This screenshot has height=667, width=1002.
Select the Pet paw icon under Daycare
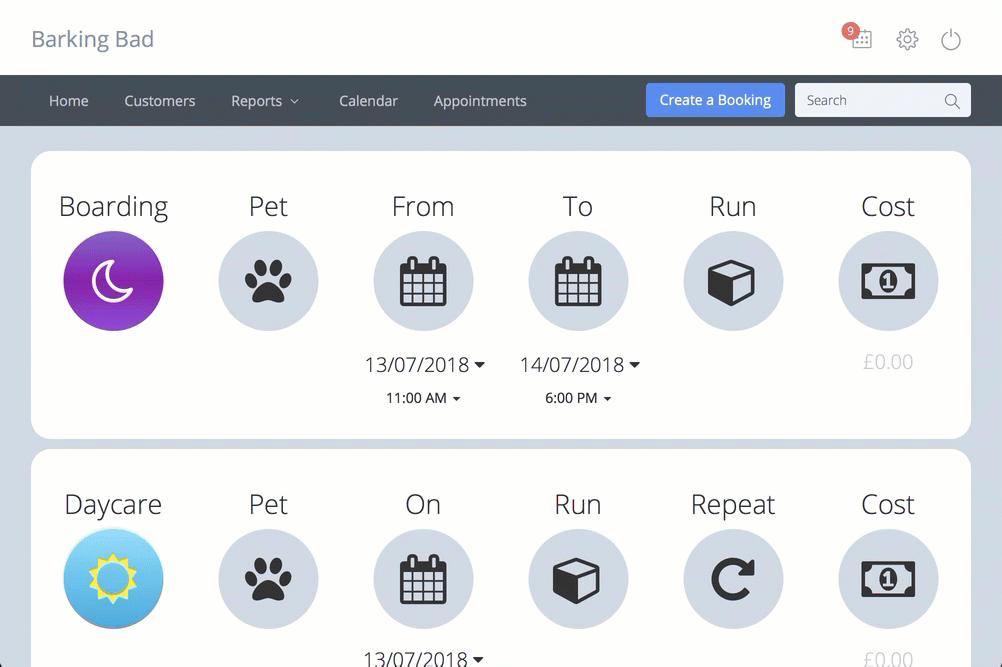(x=268, y=578)
